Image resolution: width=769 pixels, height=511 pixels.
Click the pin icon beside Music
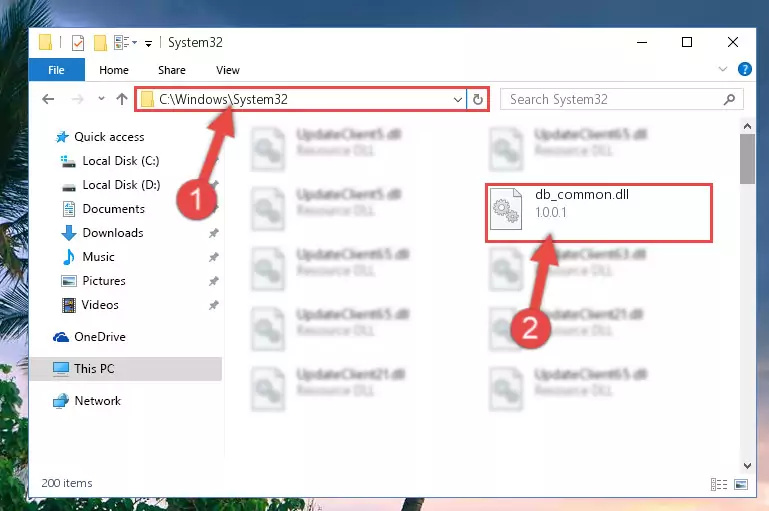213,257
